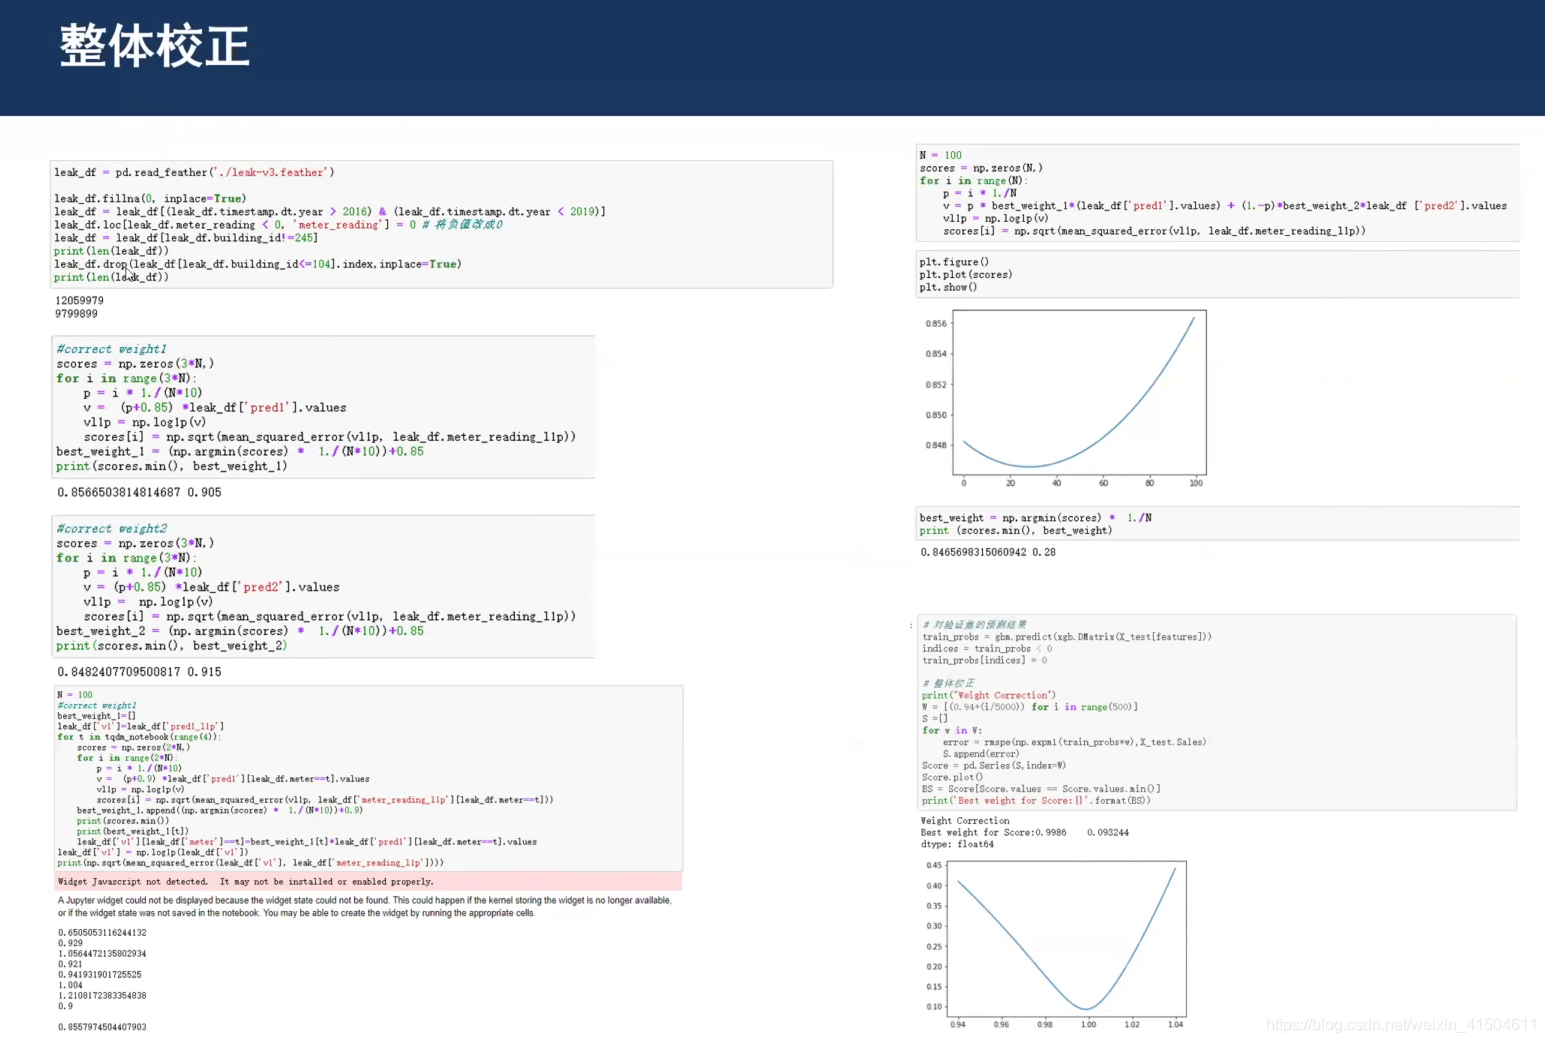Image resolution: width=1545 pixels, height=1043 pixels.
Task: Click 'print(scores.min(), best_weight_1)' line
Action: coord(172,466)
